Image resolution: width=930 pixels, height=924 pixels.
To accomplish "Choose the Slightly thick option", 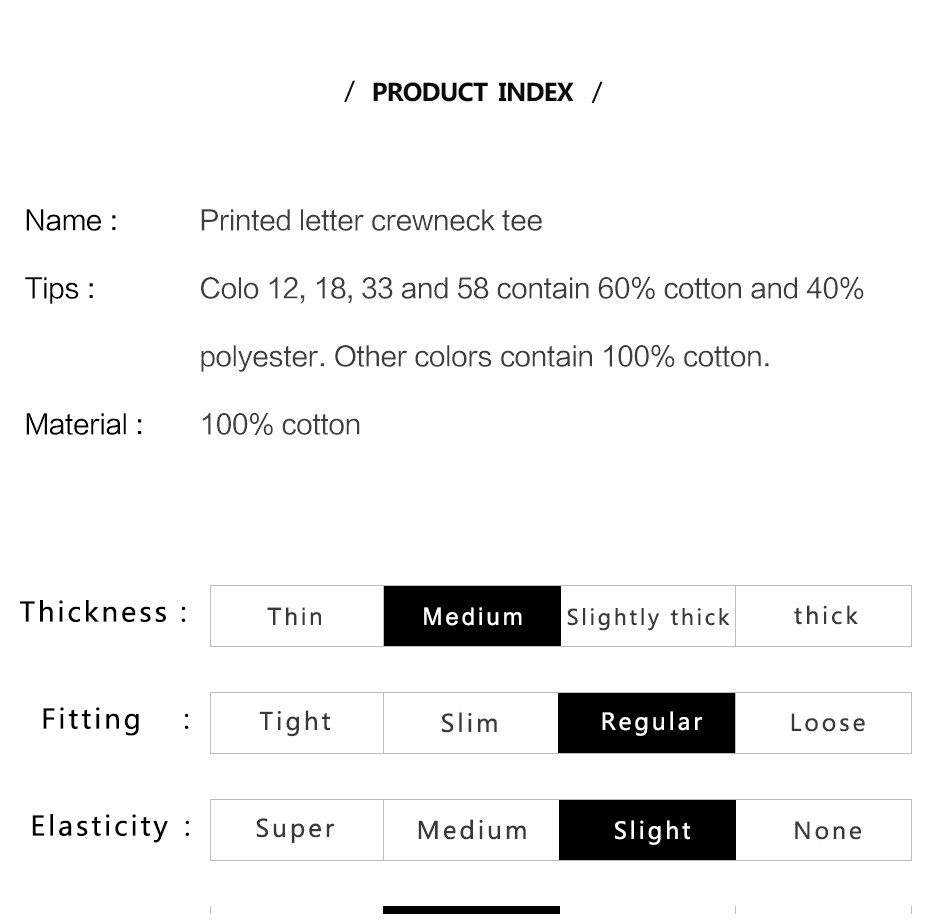I will pos(648,616).
